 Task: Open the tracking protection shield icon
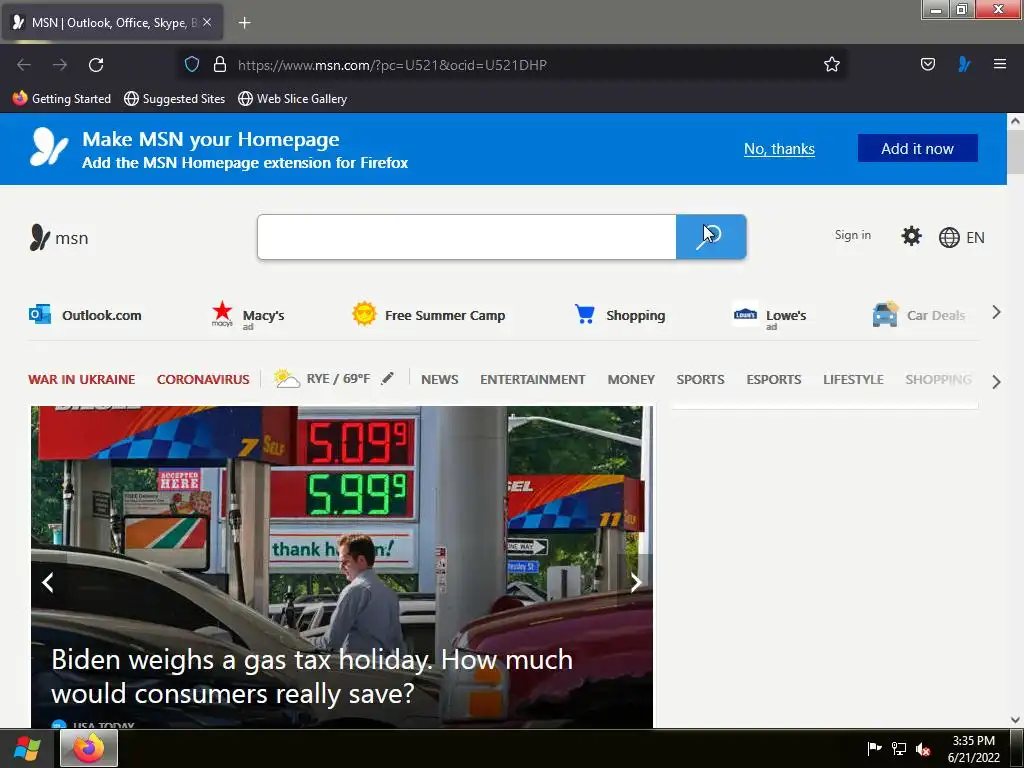(191, 64)
